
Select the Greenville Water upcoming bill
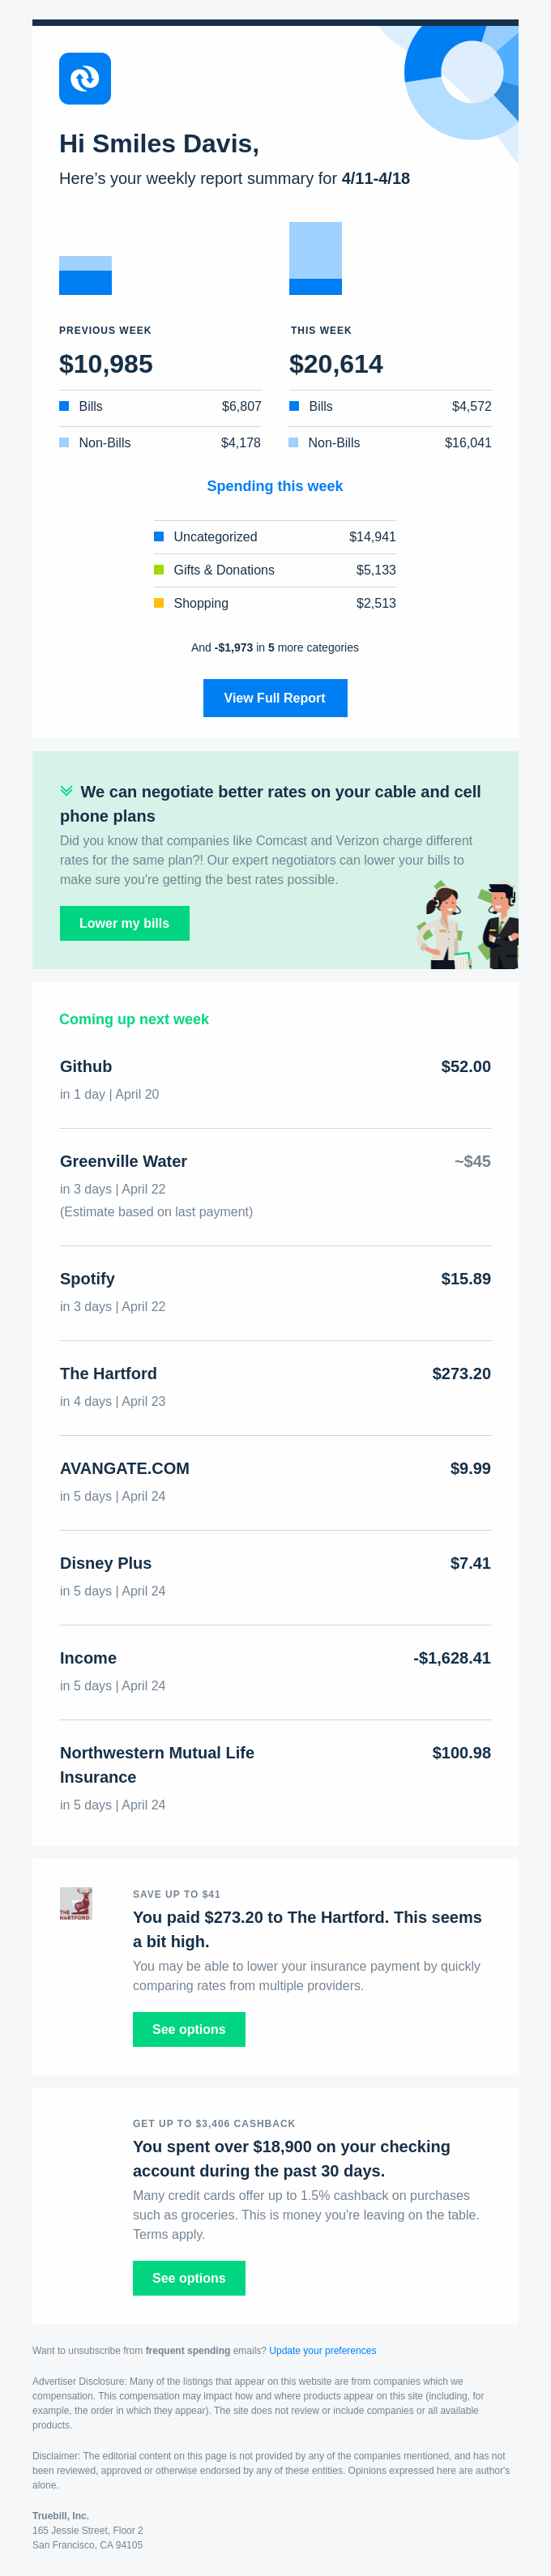point(275,1186)
